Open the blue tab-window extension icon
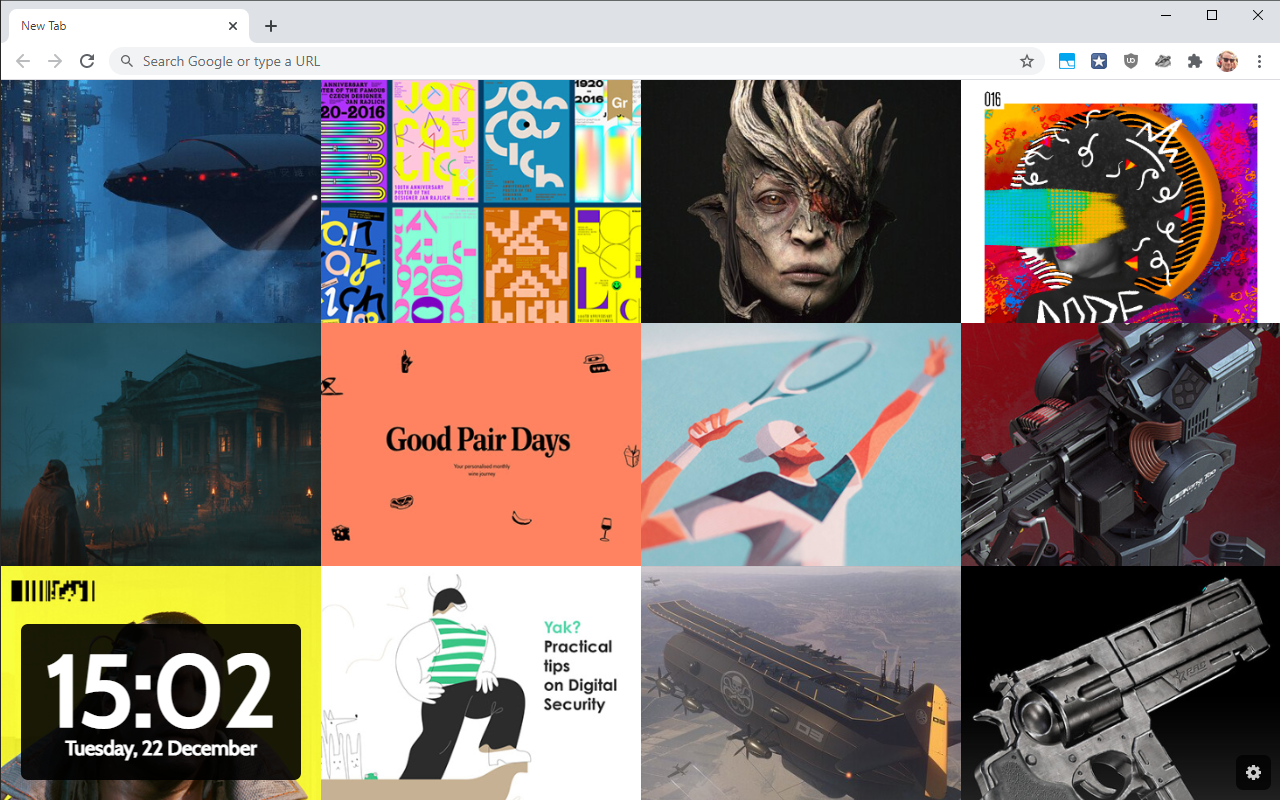Screen dimensions: 1280x800 (x=1067, y=61)
